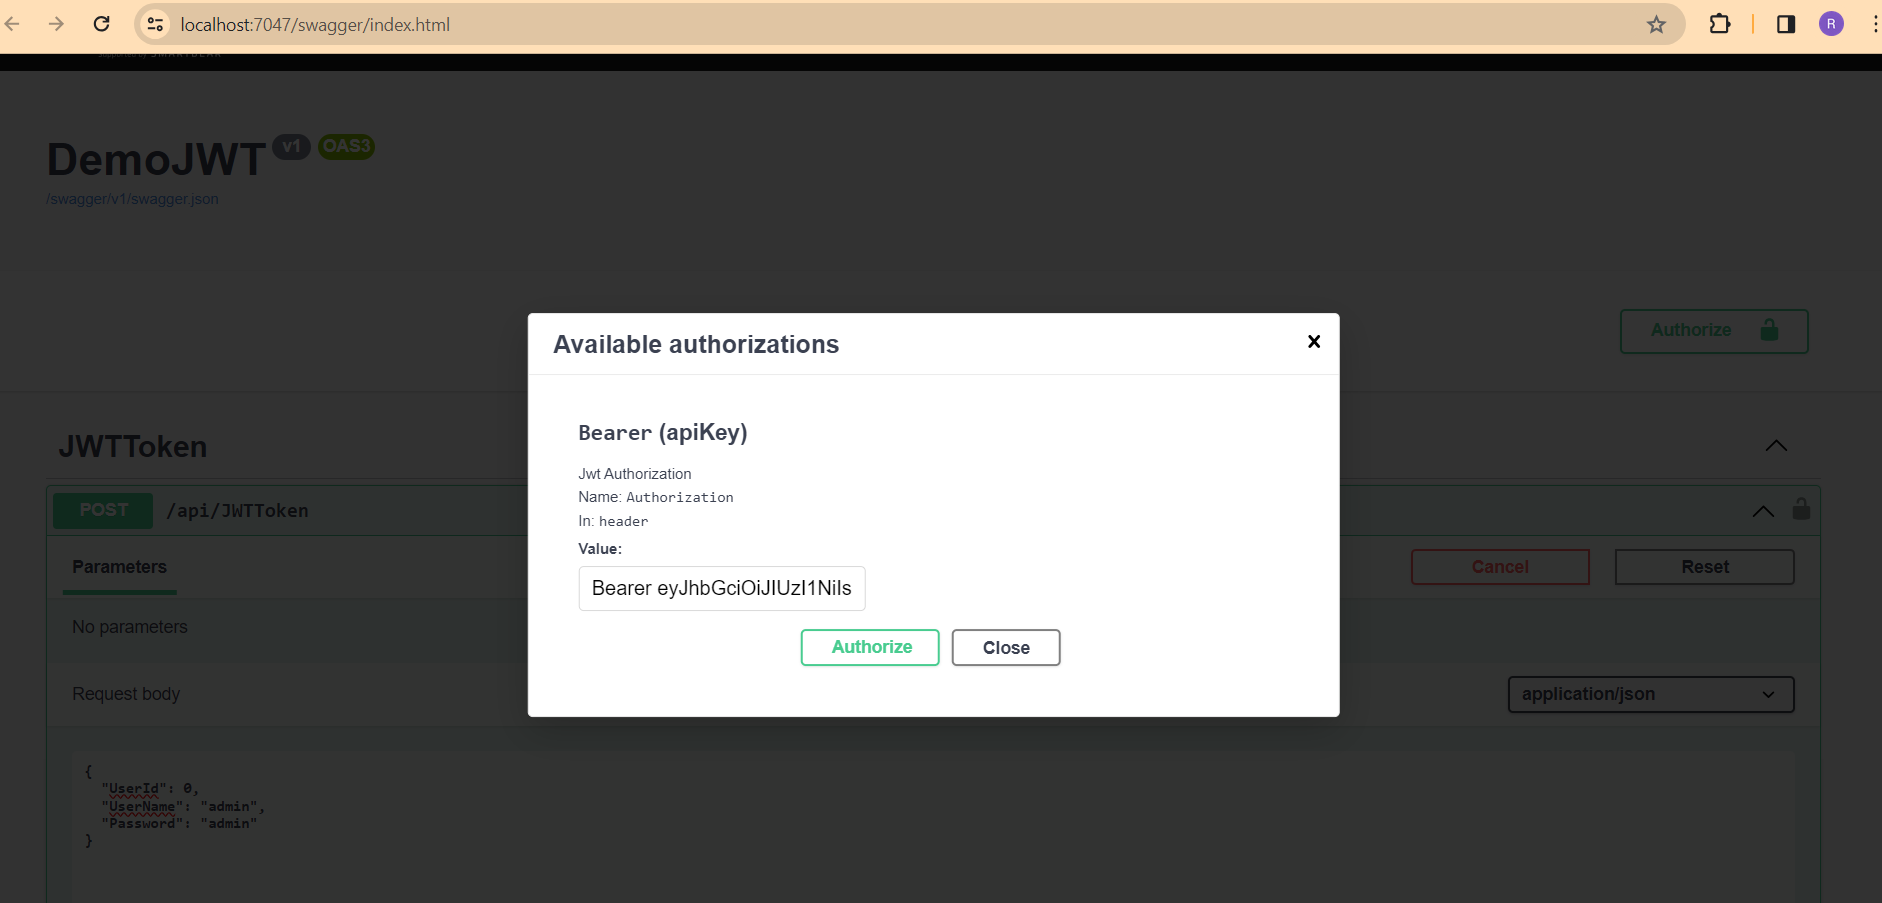
Task: Click the 'Jwt Authorization' description
Action: (x=635, y=474)
